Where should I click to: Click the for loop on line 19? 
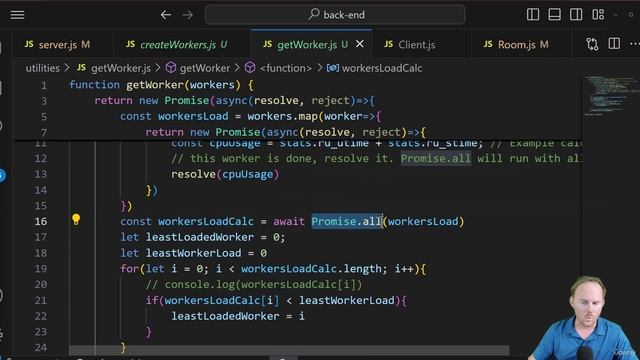point(273,269)
